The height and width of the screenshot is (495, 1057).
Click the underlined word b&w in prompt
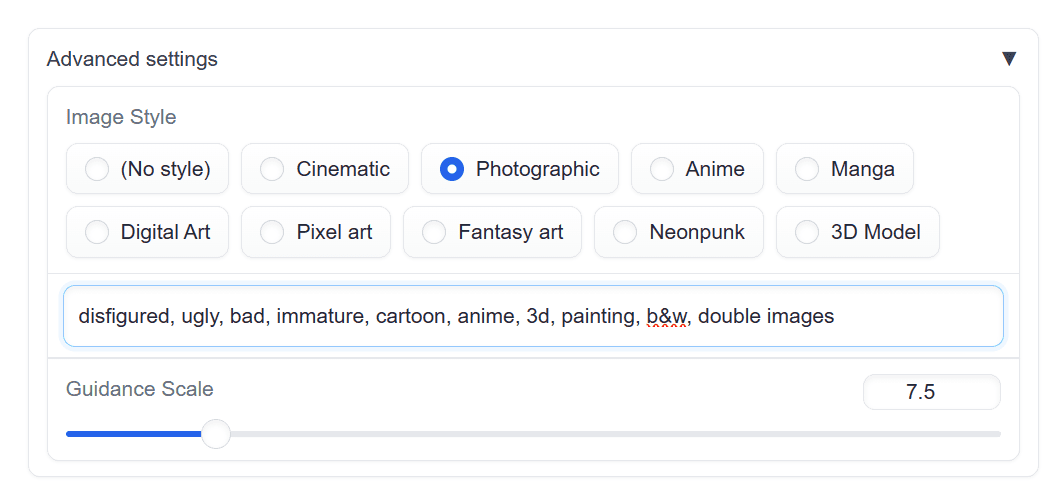666,316
